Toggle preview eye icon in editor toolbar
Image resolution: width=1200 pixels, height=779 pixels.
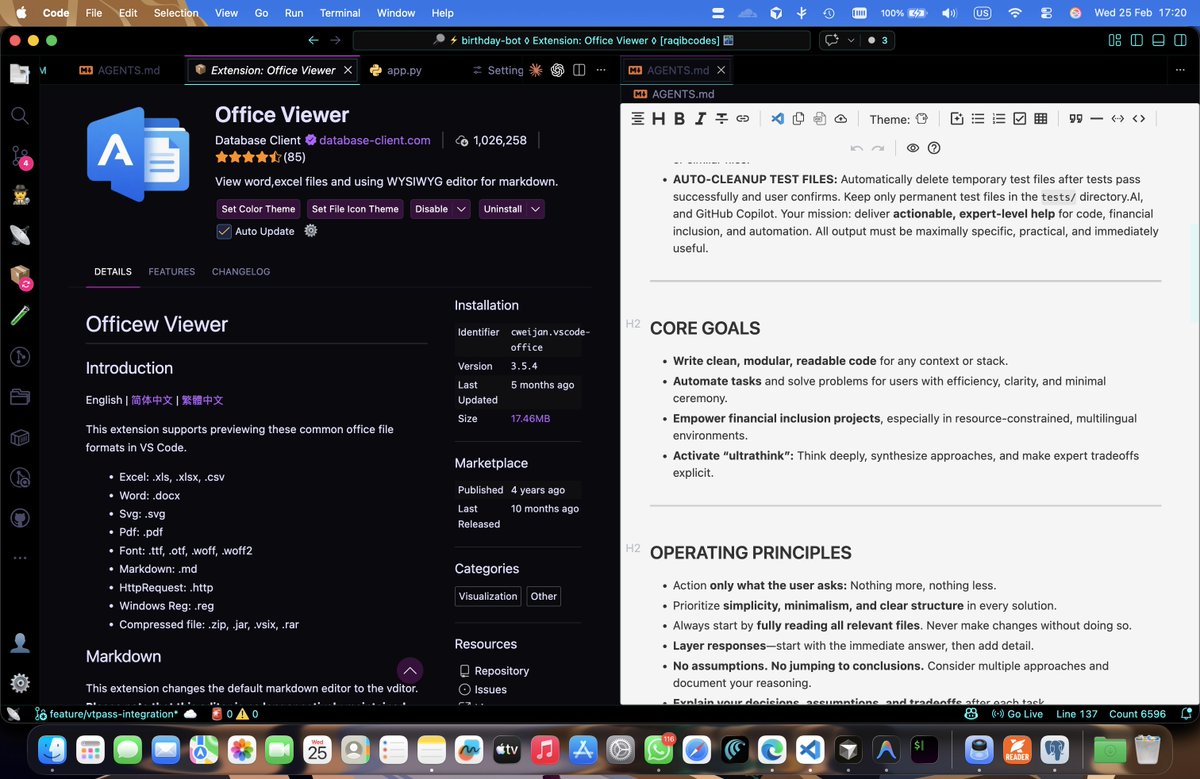click(913, 148)
